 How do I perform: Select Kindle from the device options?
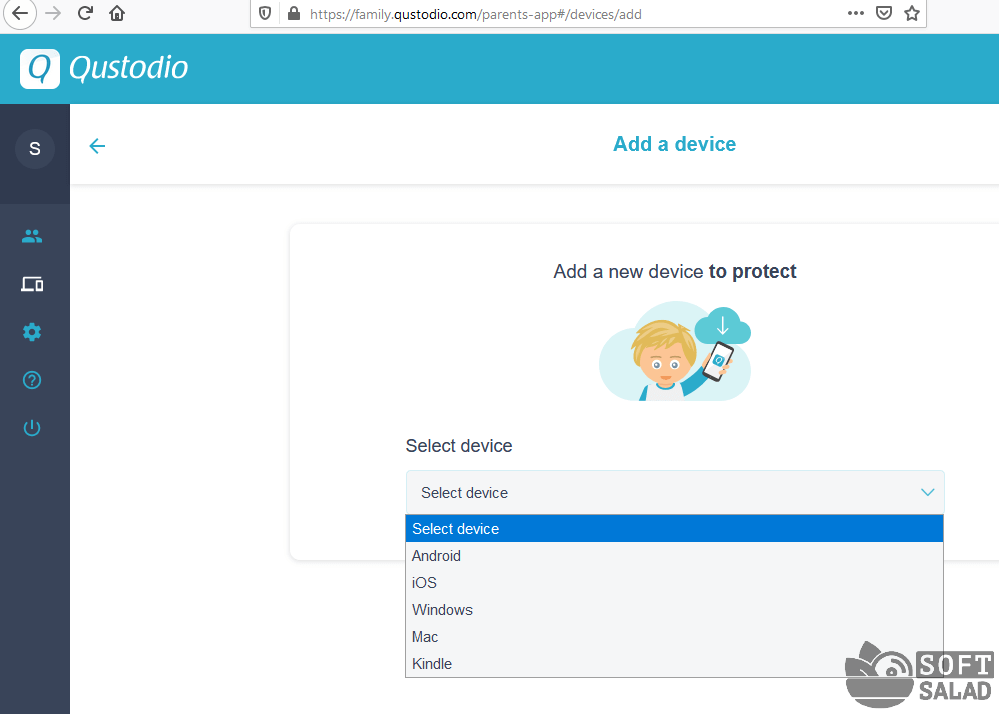432,664
